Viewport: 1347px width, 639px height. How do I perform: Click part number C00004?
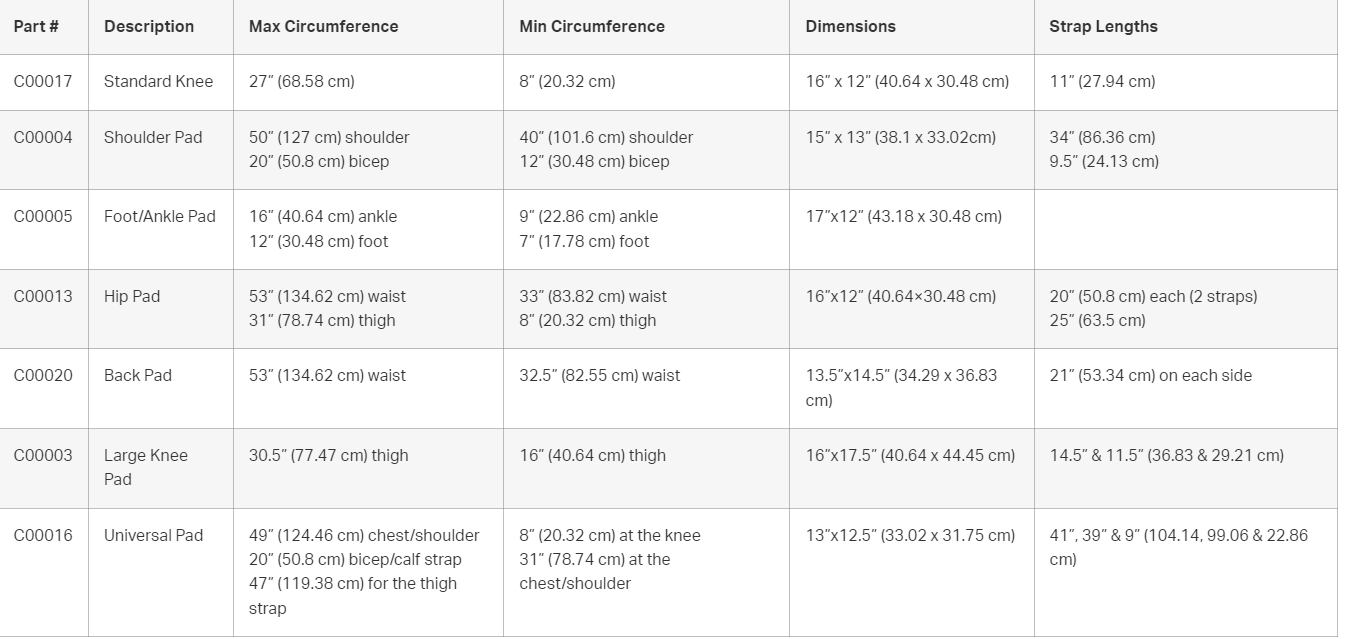pyautogui.click(x=43, y=137)
